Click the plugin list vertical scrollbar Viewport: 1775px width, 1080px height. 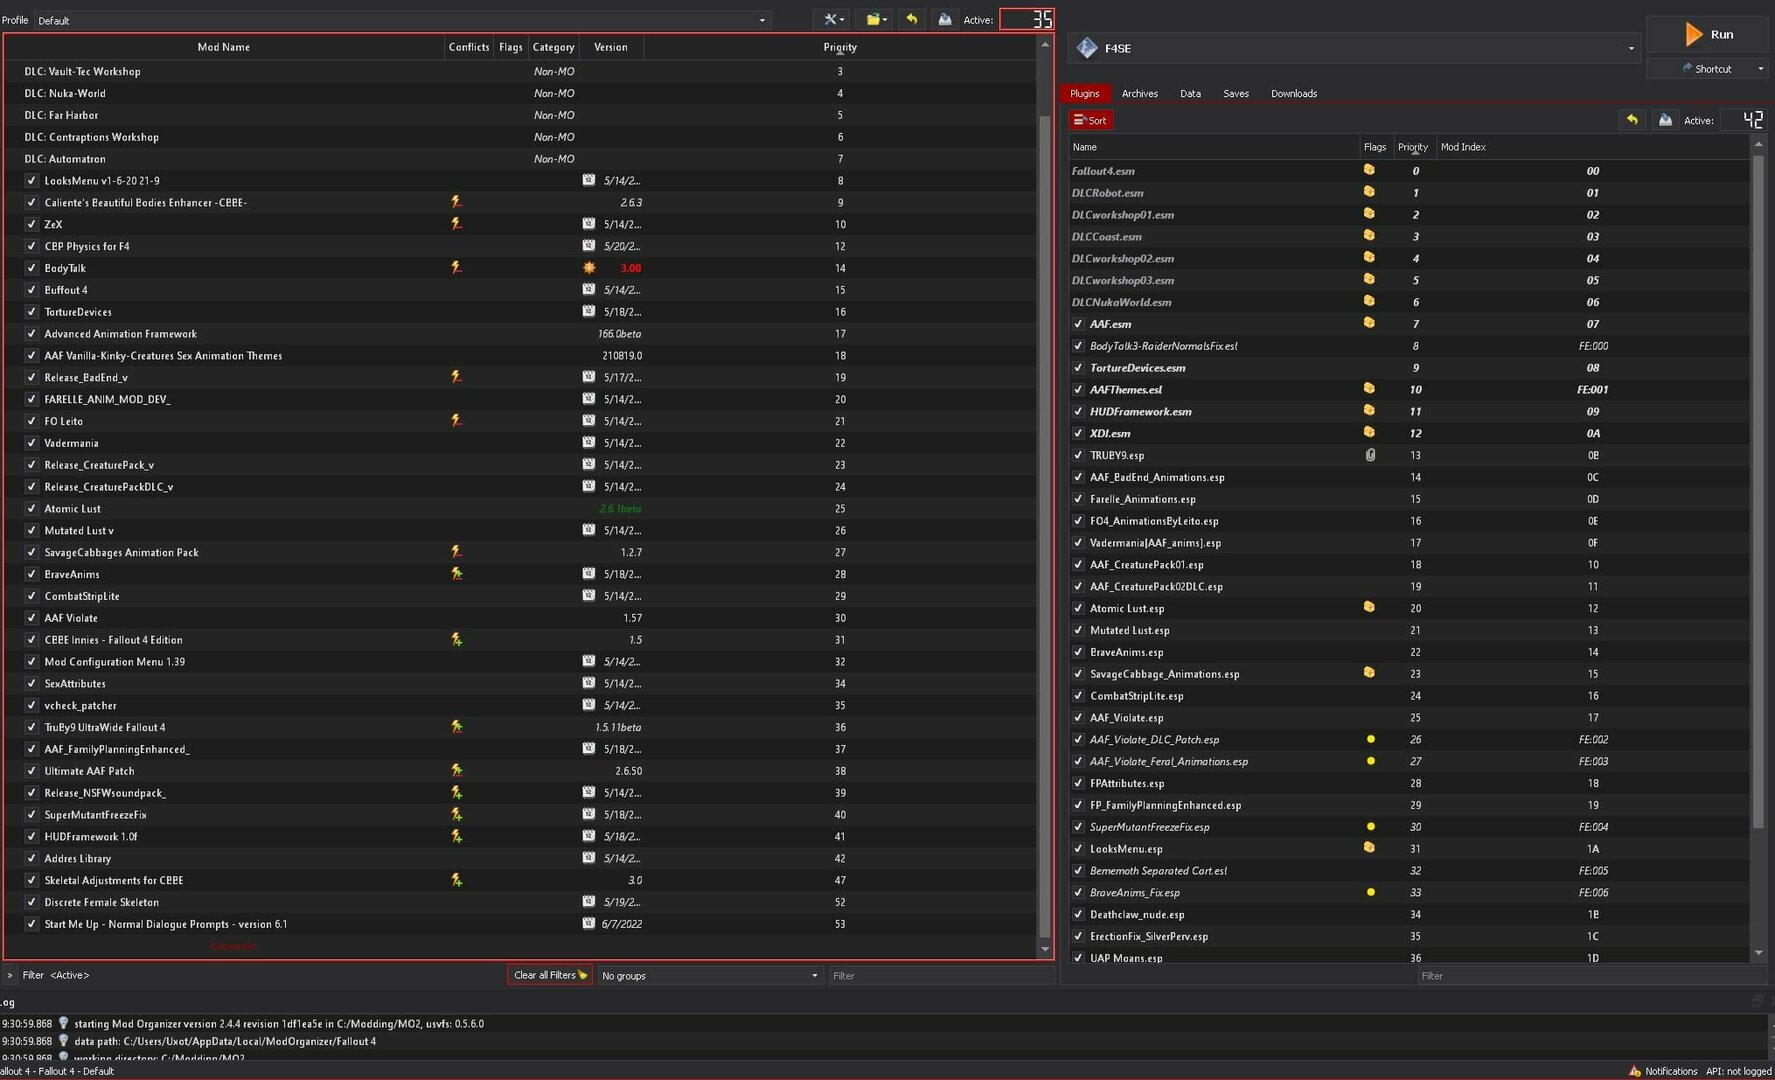[x=1759, y=490]
